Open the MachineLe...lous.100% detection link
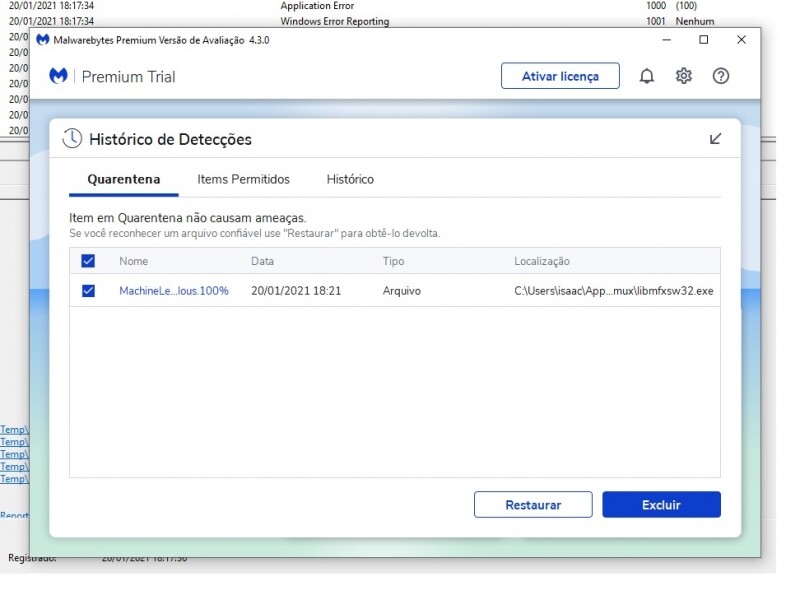This screenshot has height=595, width=800. 174,291
